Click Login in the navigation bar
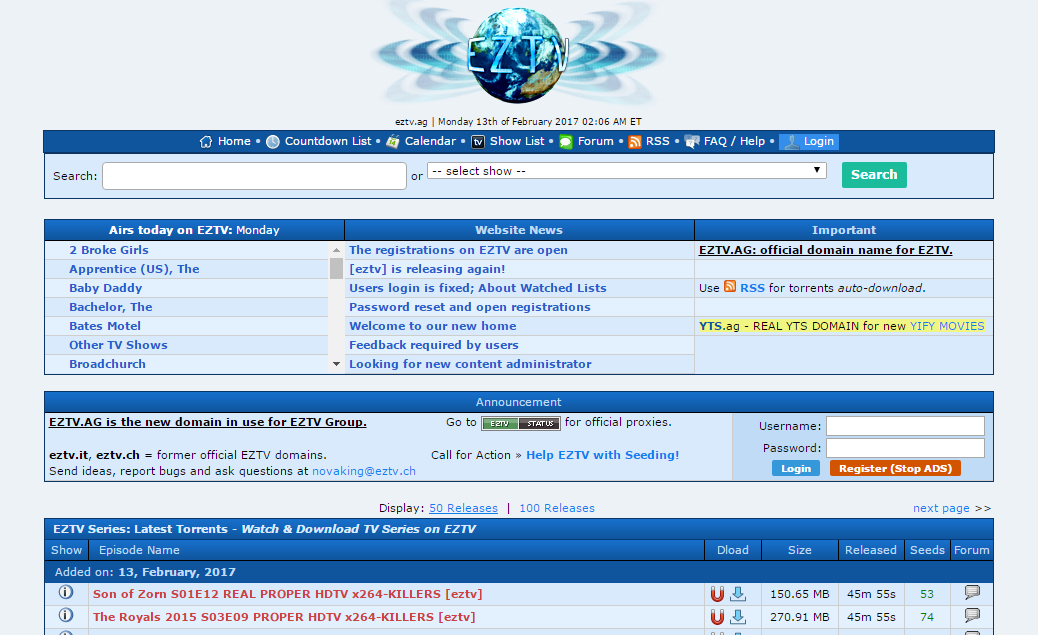This screenshot has width=1038, height=635. (x=809, y=142)
